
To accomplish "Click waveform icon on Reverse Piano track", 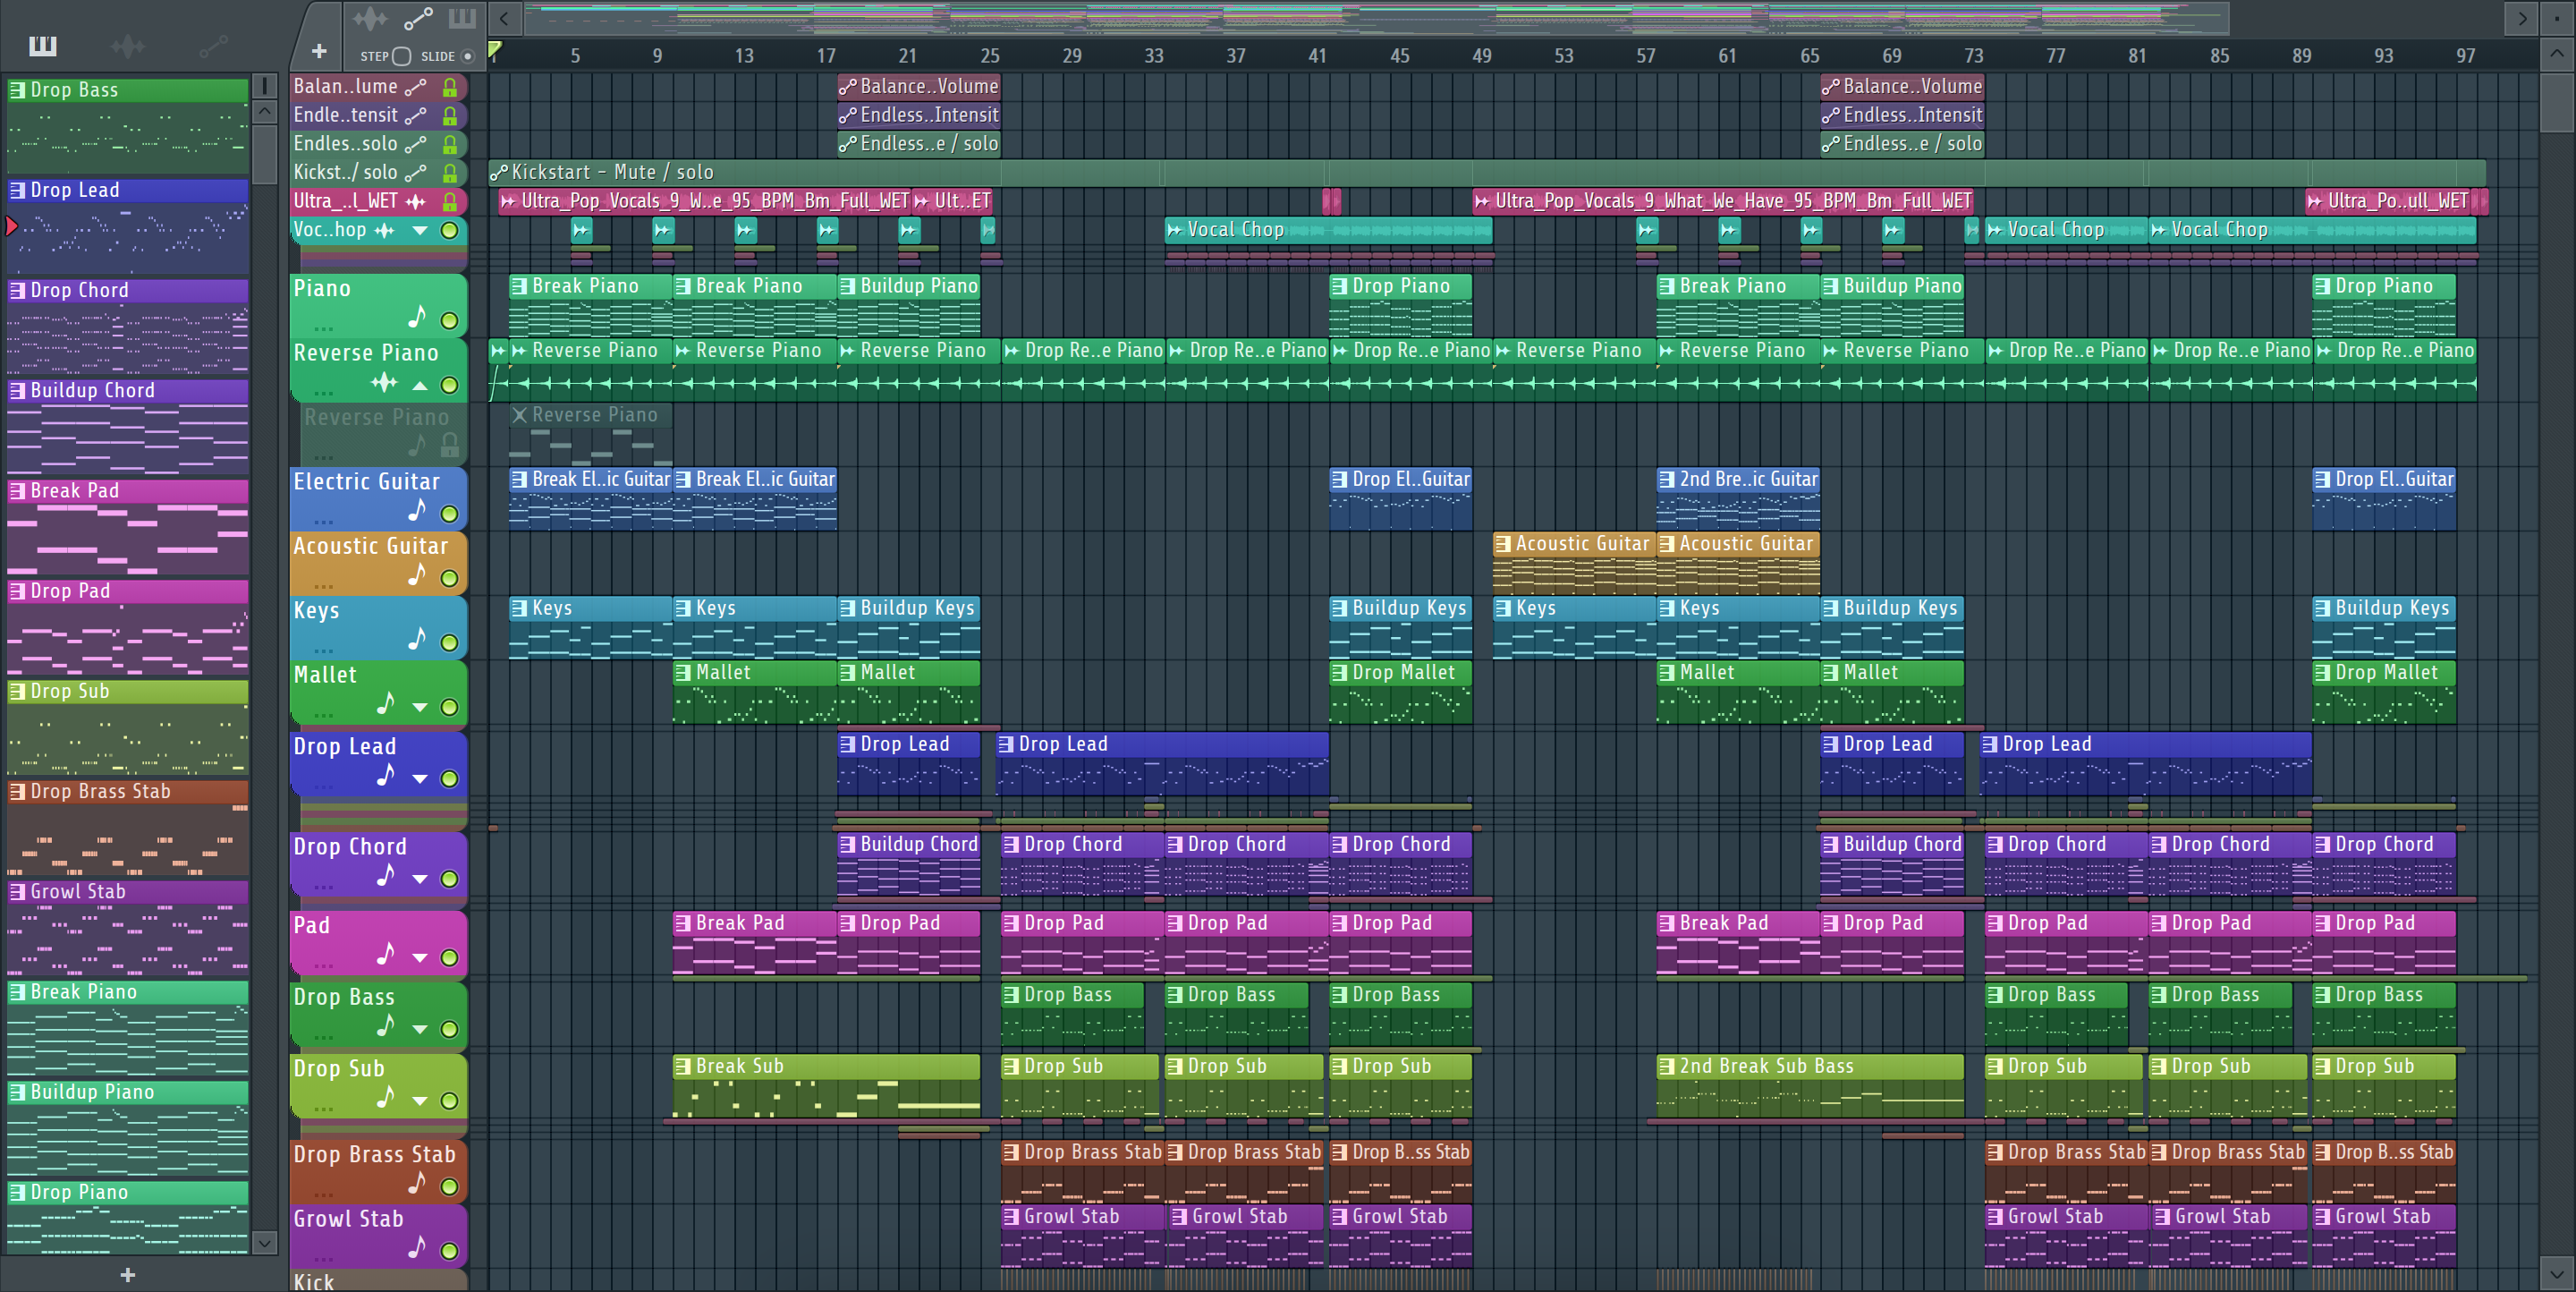I will tap(384, 382).
